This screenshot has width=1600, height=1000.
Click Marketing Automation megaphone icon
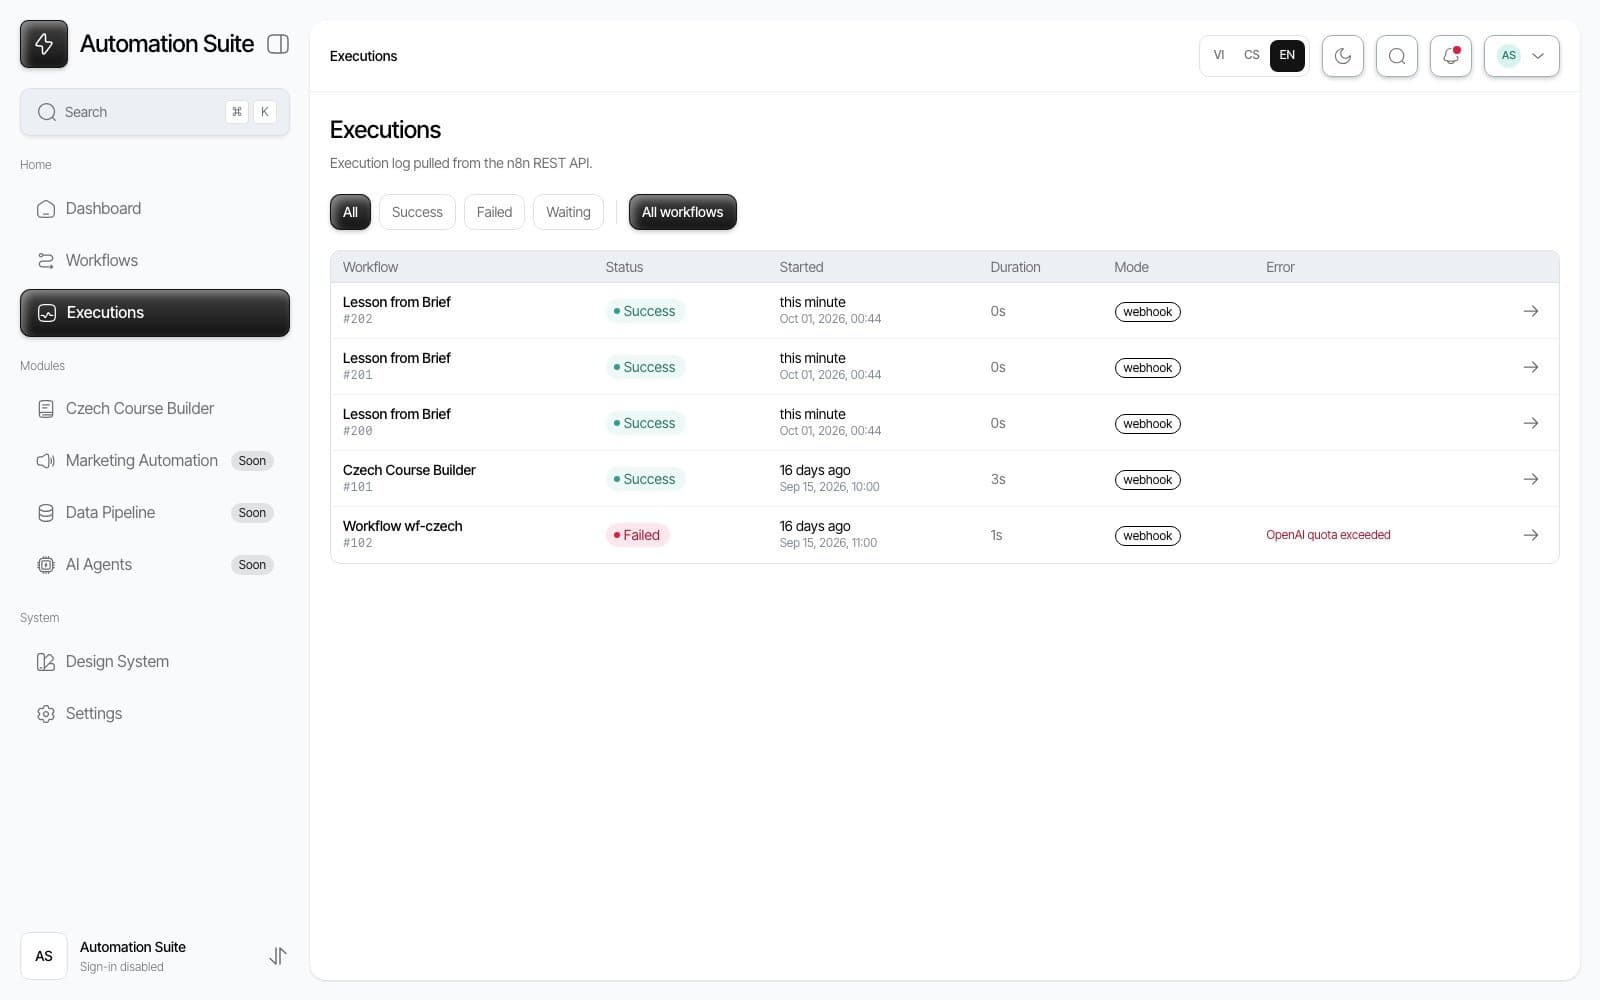(x=45, y=461)
